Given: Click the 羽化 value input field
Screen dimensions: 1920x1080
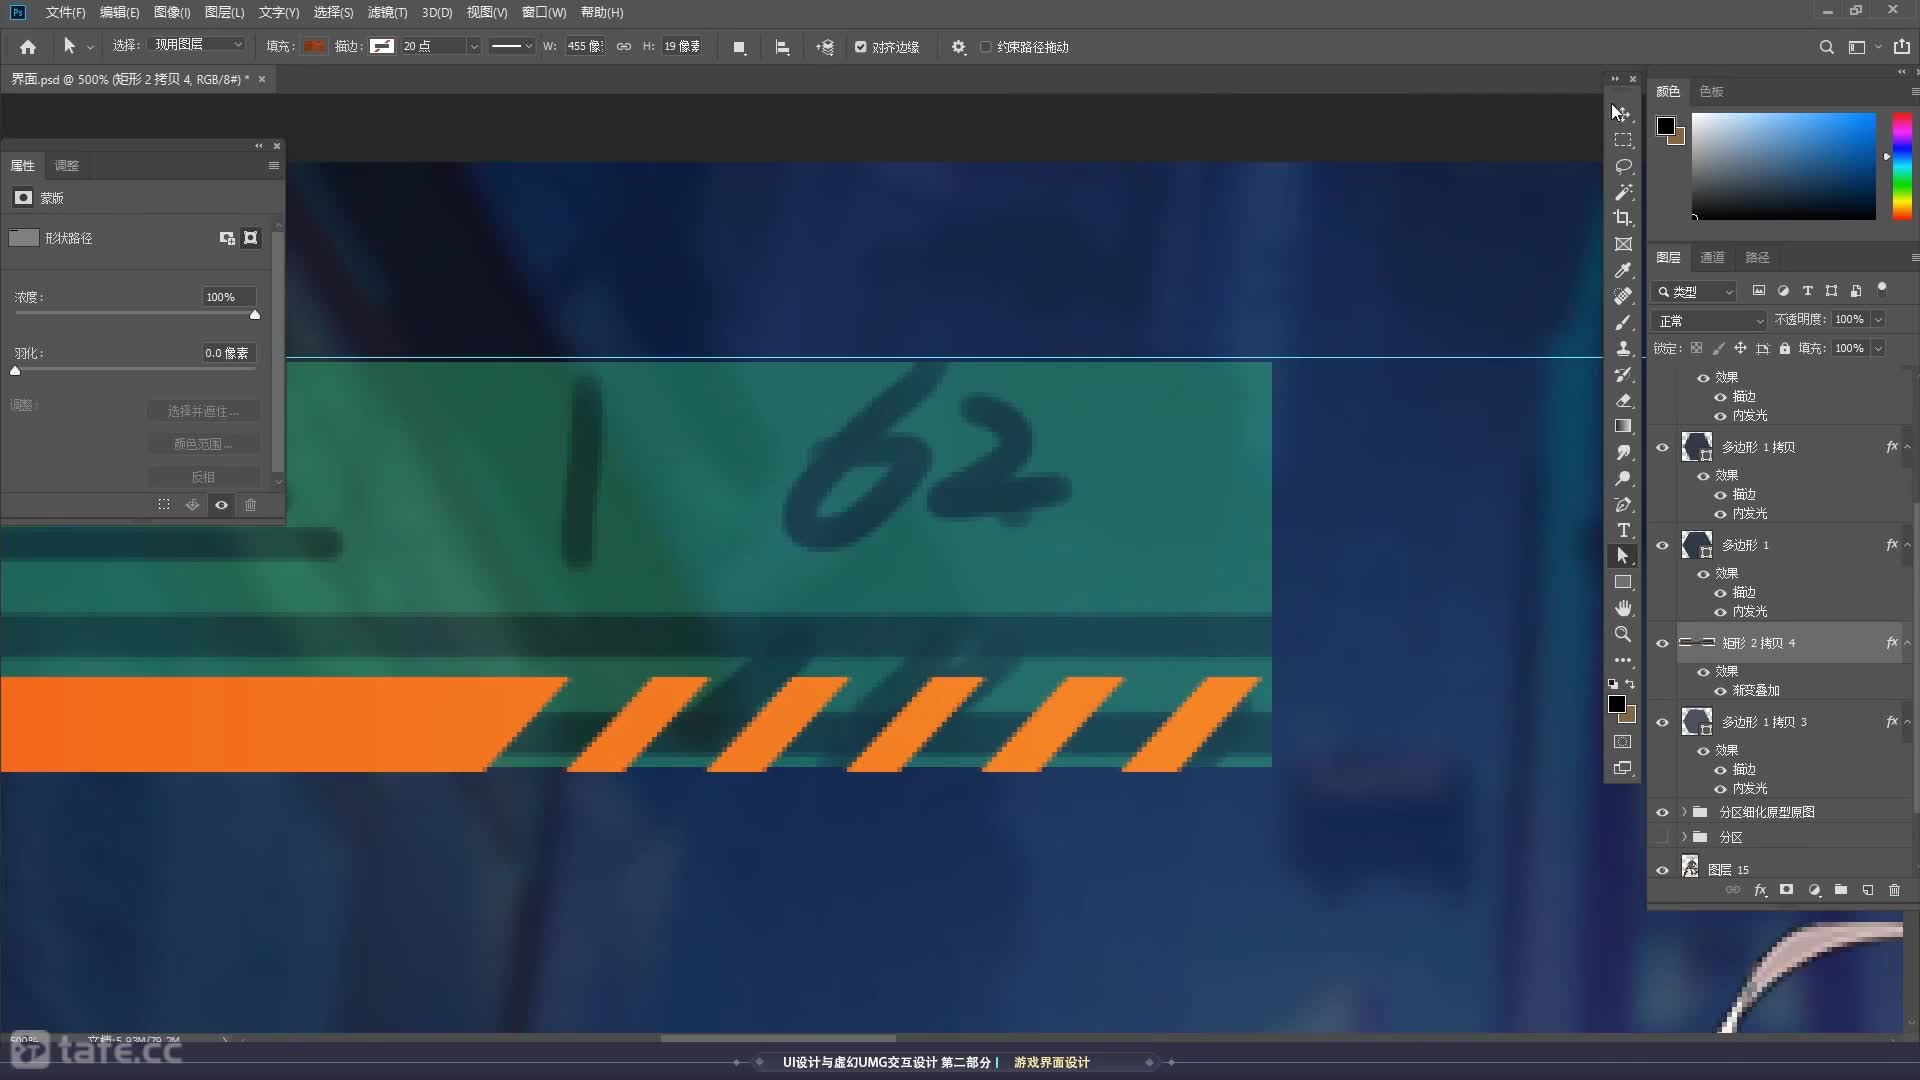Looking at the screenshot, I should click(x=227, y=353).
